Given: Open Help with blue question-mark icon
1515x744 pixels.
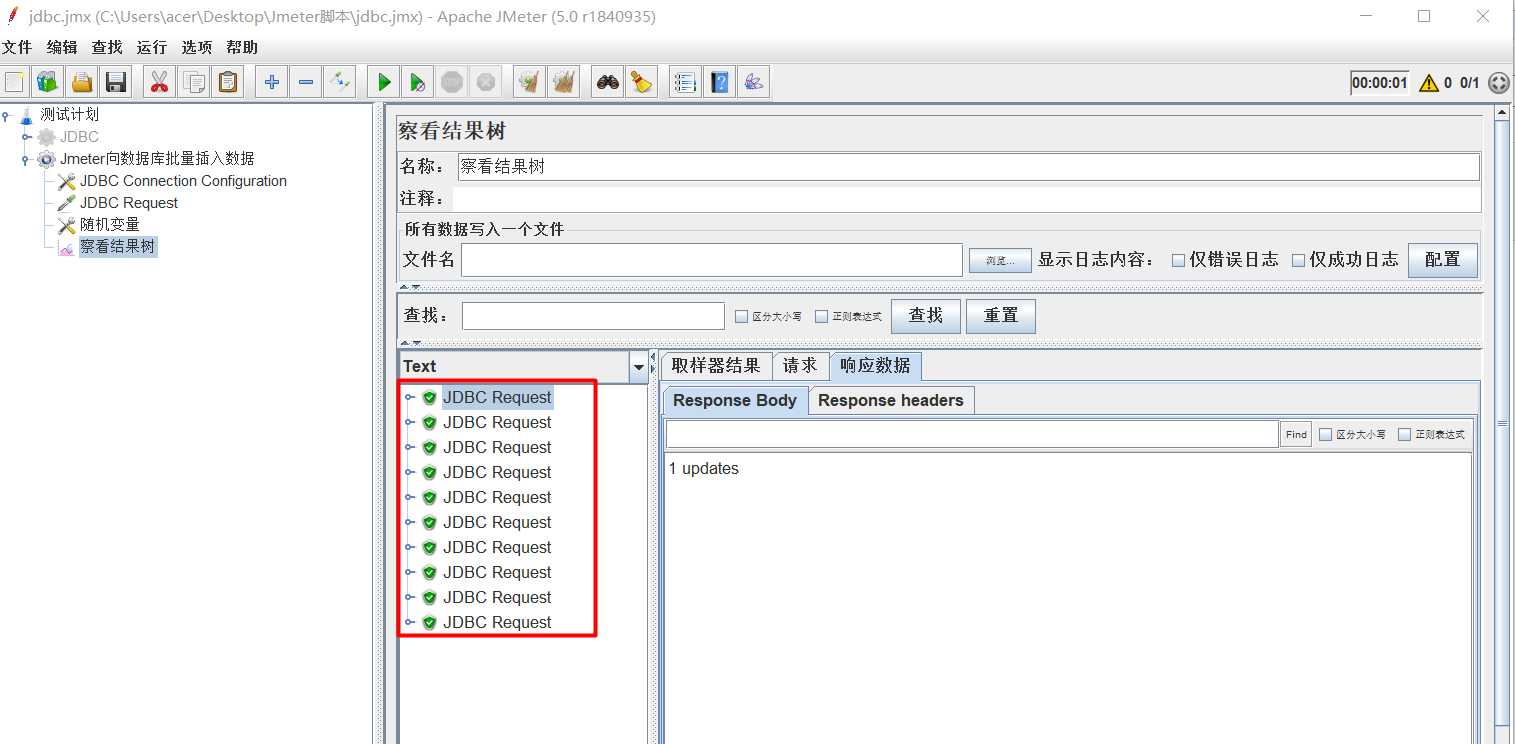Looking at the screenshot, I should (x=719, y=82).
